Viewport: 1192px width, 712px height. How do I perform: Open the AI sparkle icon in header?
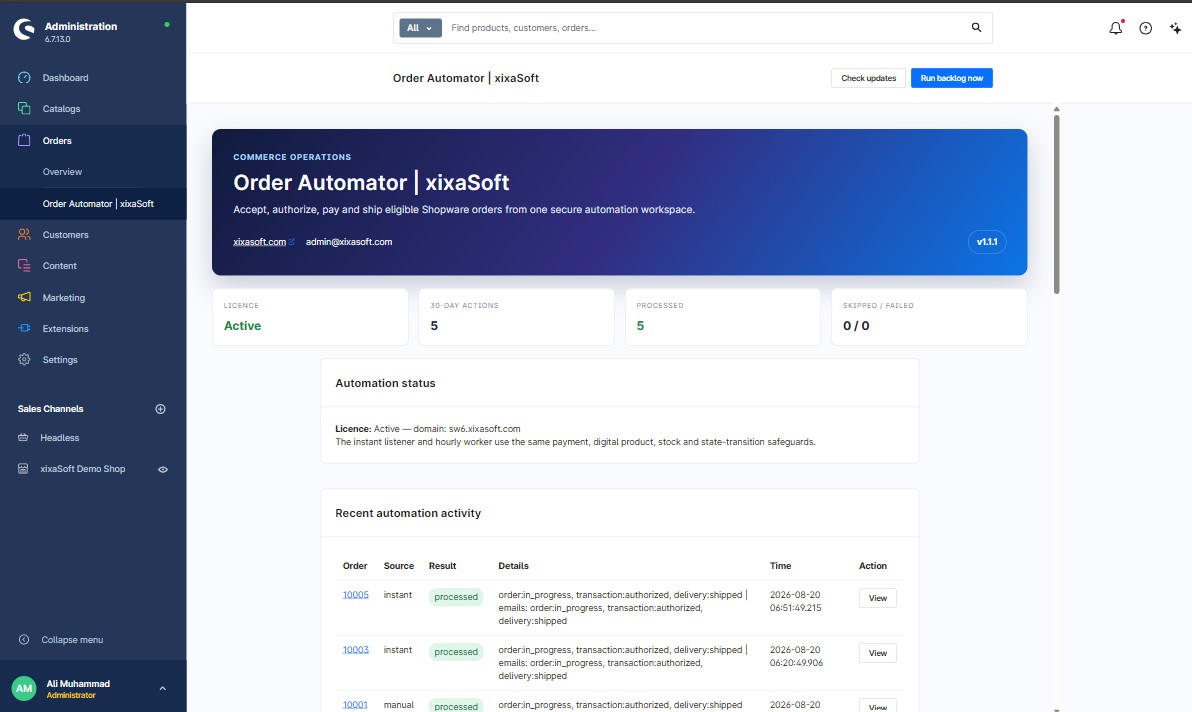(x=1175, y=28)
